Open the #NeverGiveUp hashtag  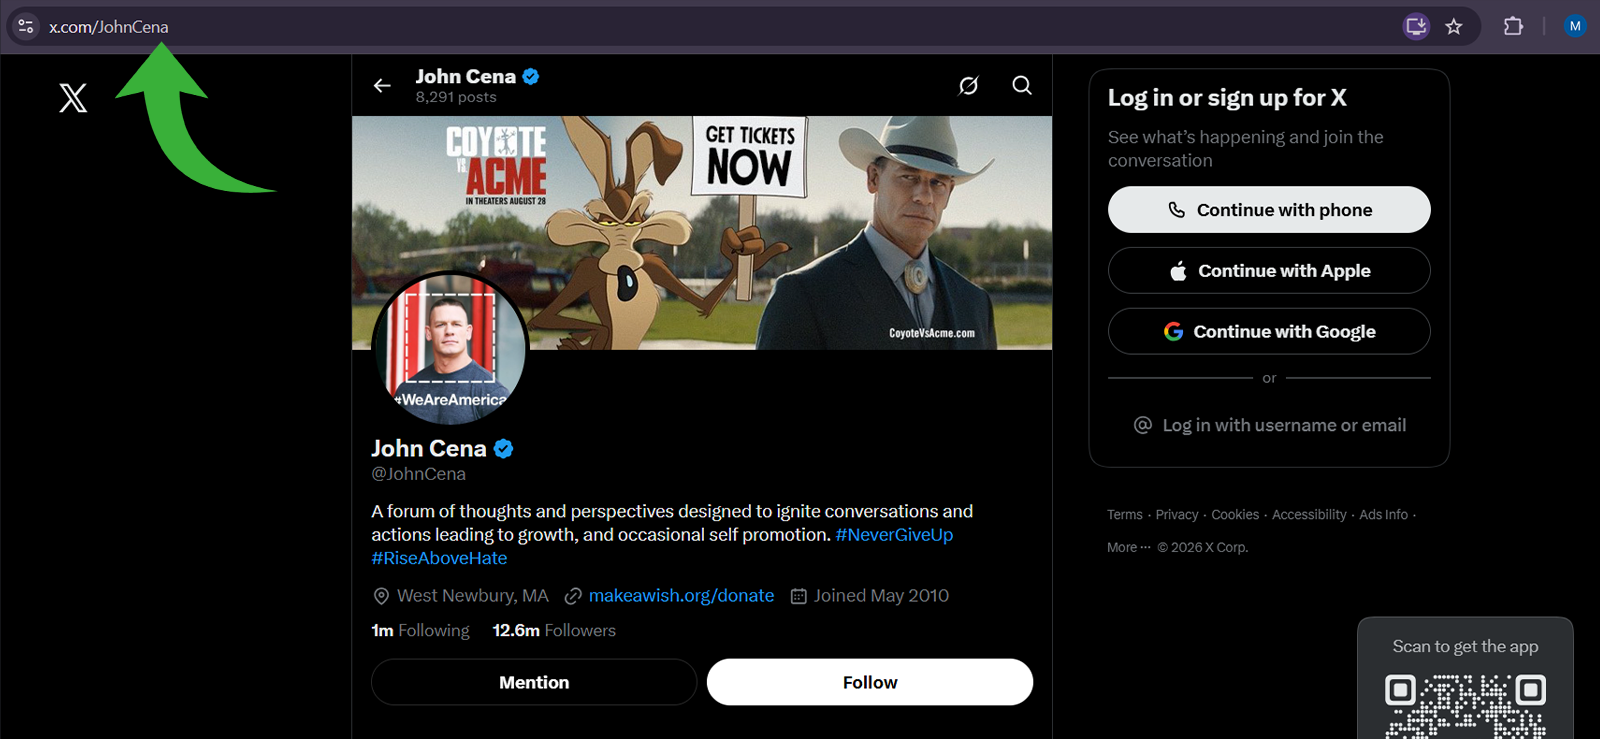pyautogui.click(x=894, y=535)
